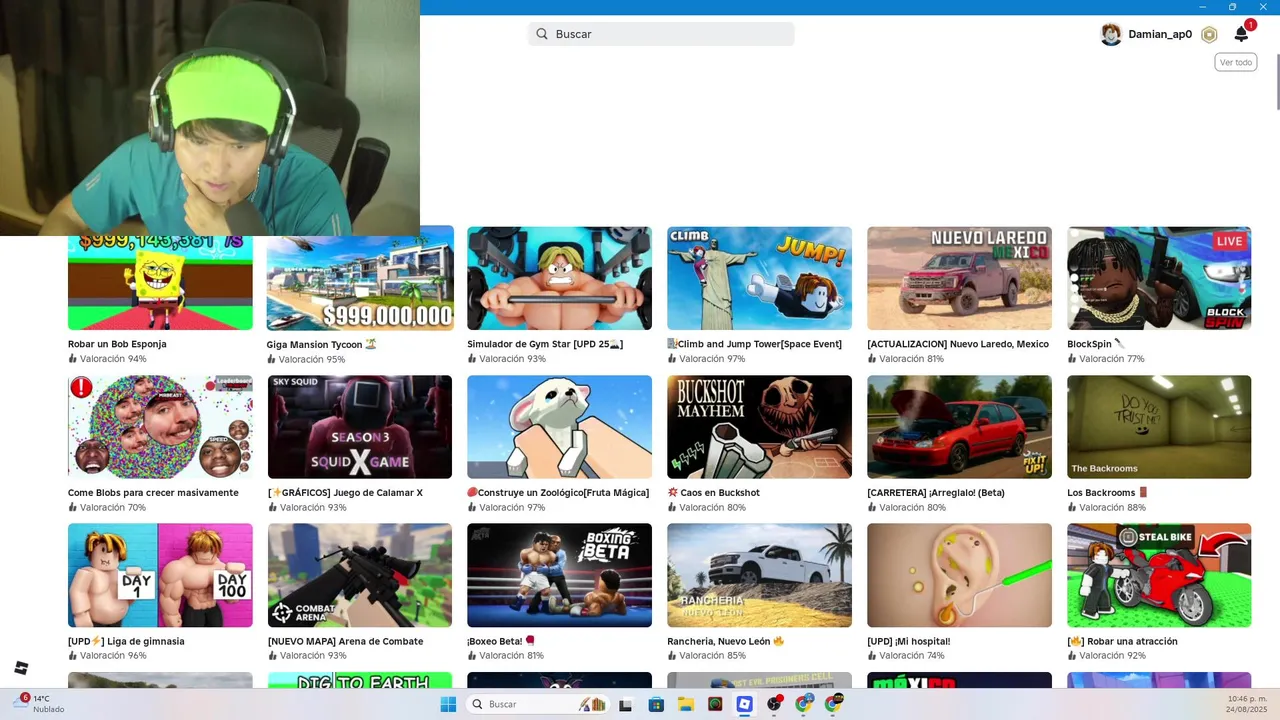Focus the Buscar search field at top
1280x720 pixels.
661,34
